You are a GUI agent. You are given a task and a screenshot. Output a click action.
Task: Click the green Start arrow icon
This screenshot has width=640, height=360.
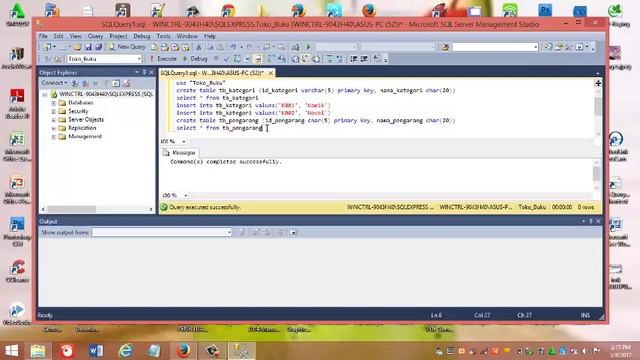coord(309,47)
